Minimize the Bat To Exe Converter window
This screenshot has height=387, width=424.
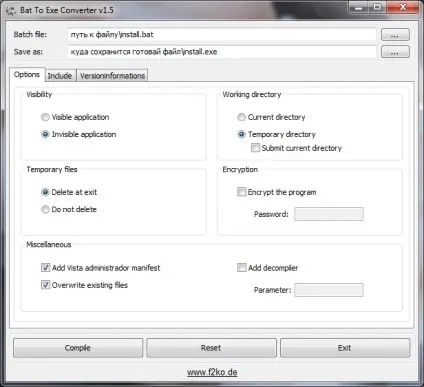(x=359, y=7)
